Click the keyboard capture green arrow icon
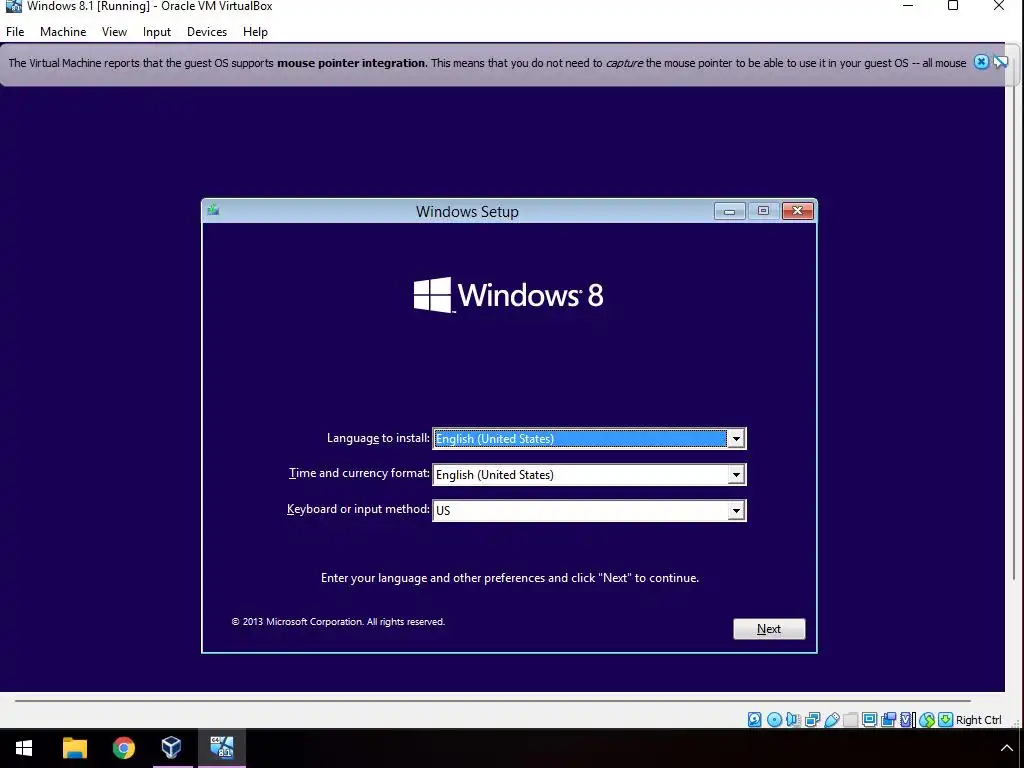 (x=946, y=720)
